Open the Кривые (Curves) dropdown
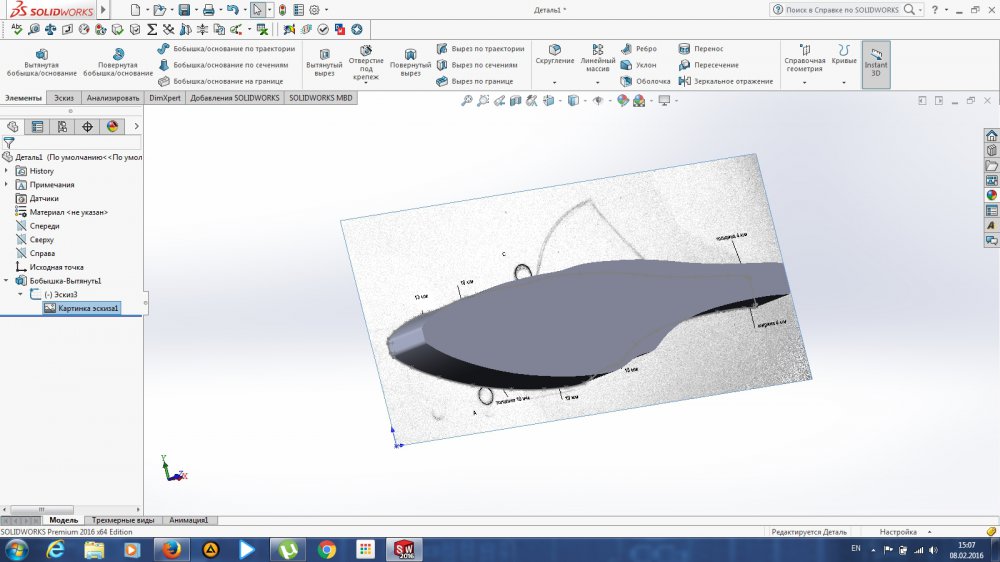Screen dimensions: 1000x562 pos(844,82)
